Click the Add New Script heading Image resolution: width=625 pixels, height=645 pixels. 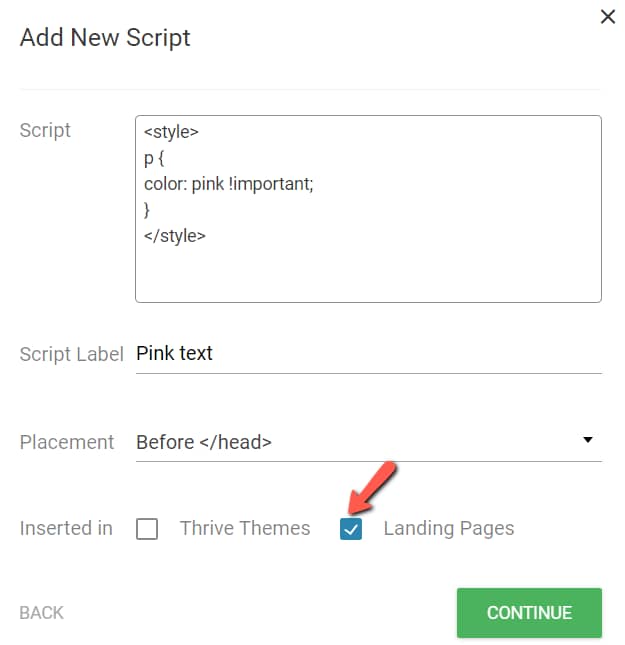[x=105, y=38]
